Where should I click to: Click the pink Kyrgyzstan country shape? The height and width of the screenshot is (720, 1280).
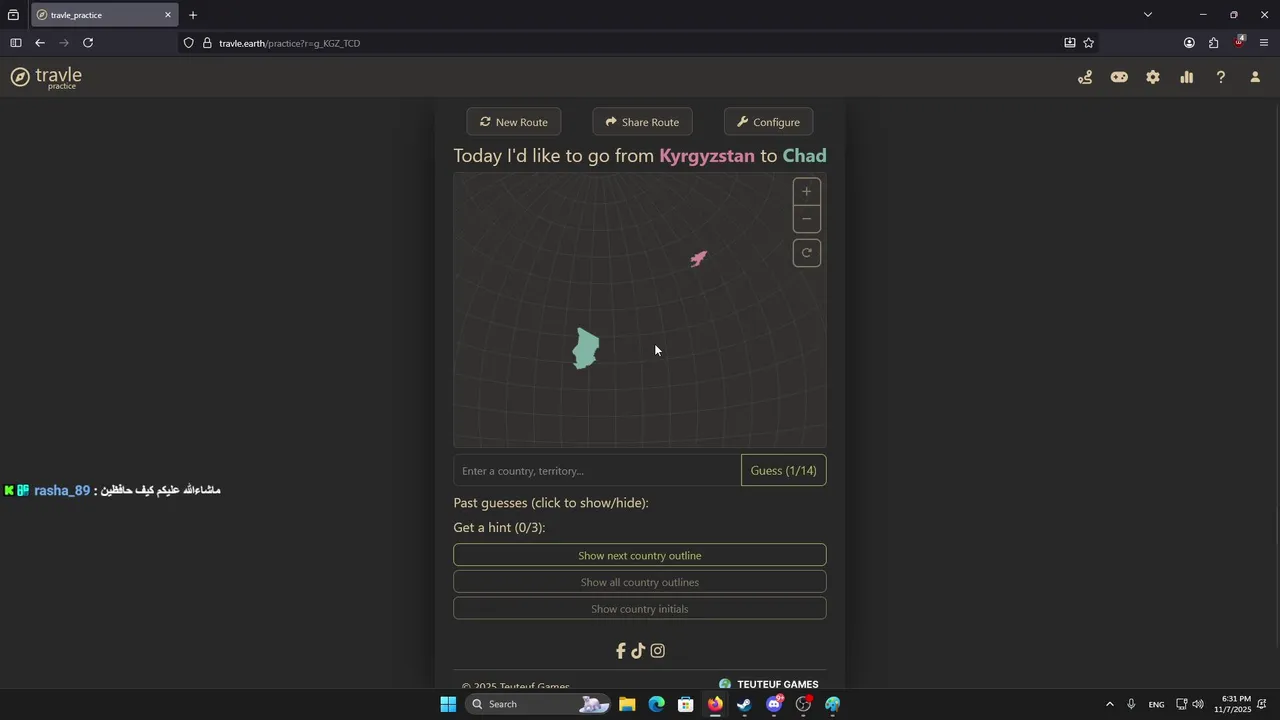(698, 259)
